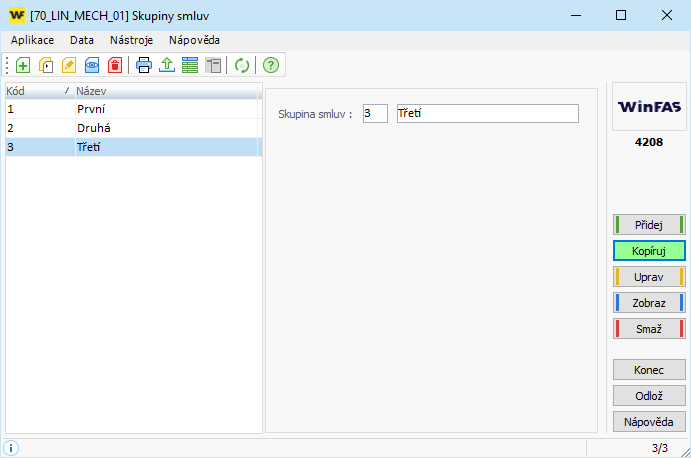Viewport: 691px width, 458px height.
Task: Click the info icon in status bar
Action: [x=11, y=448]
